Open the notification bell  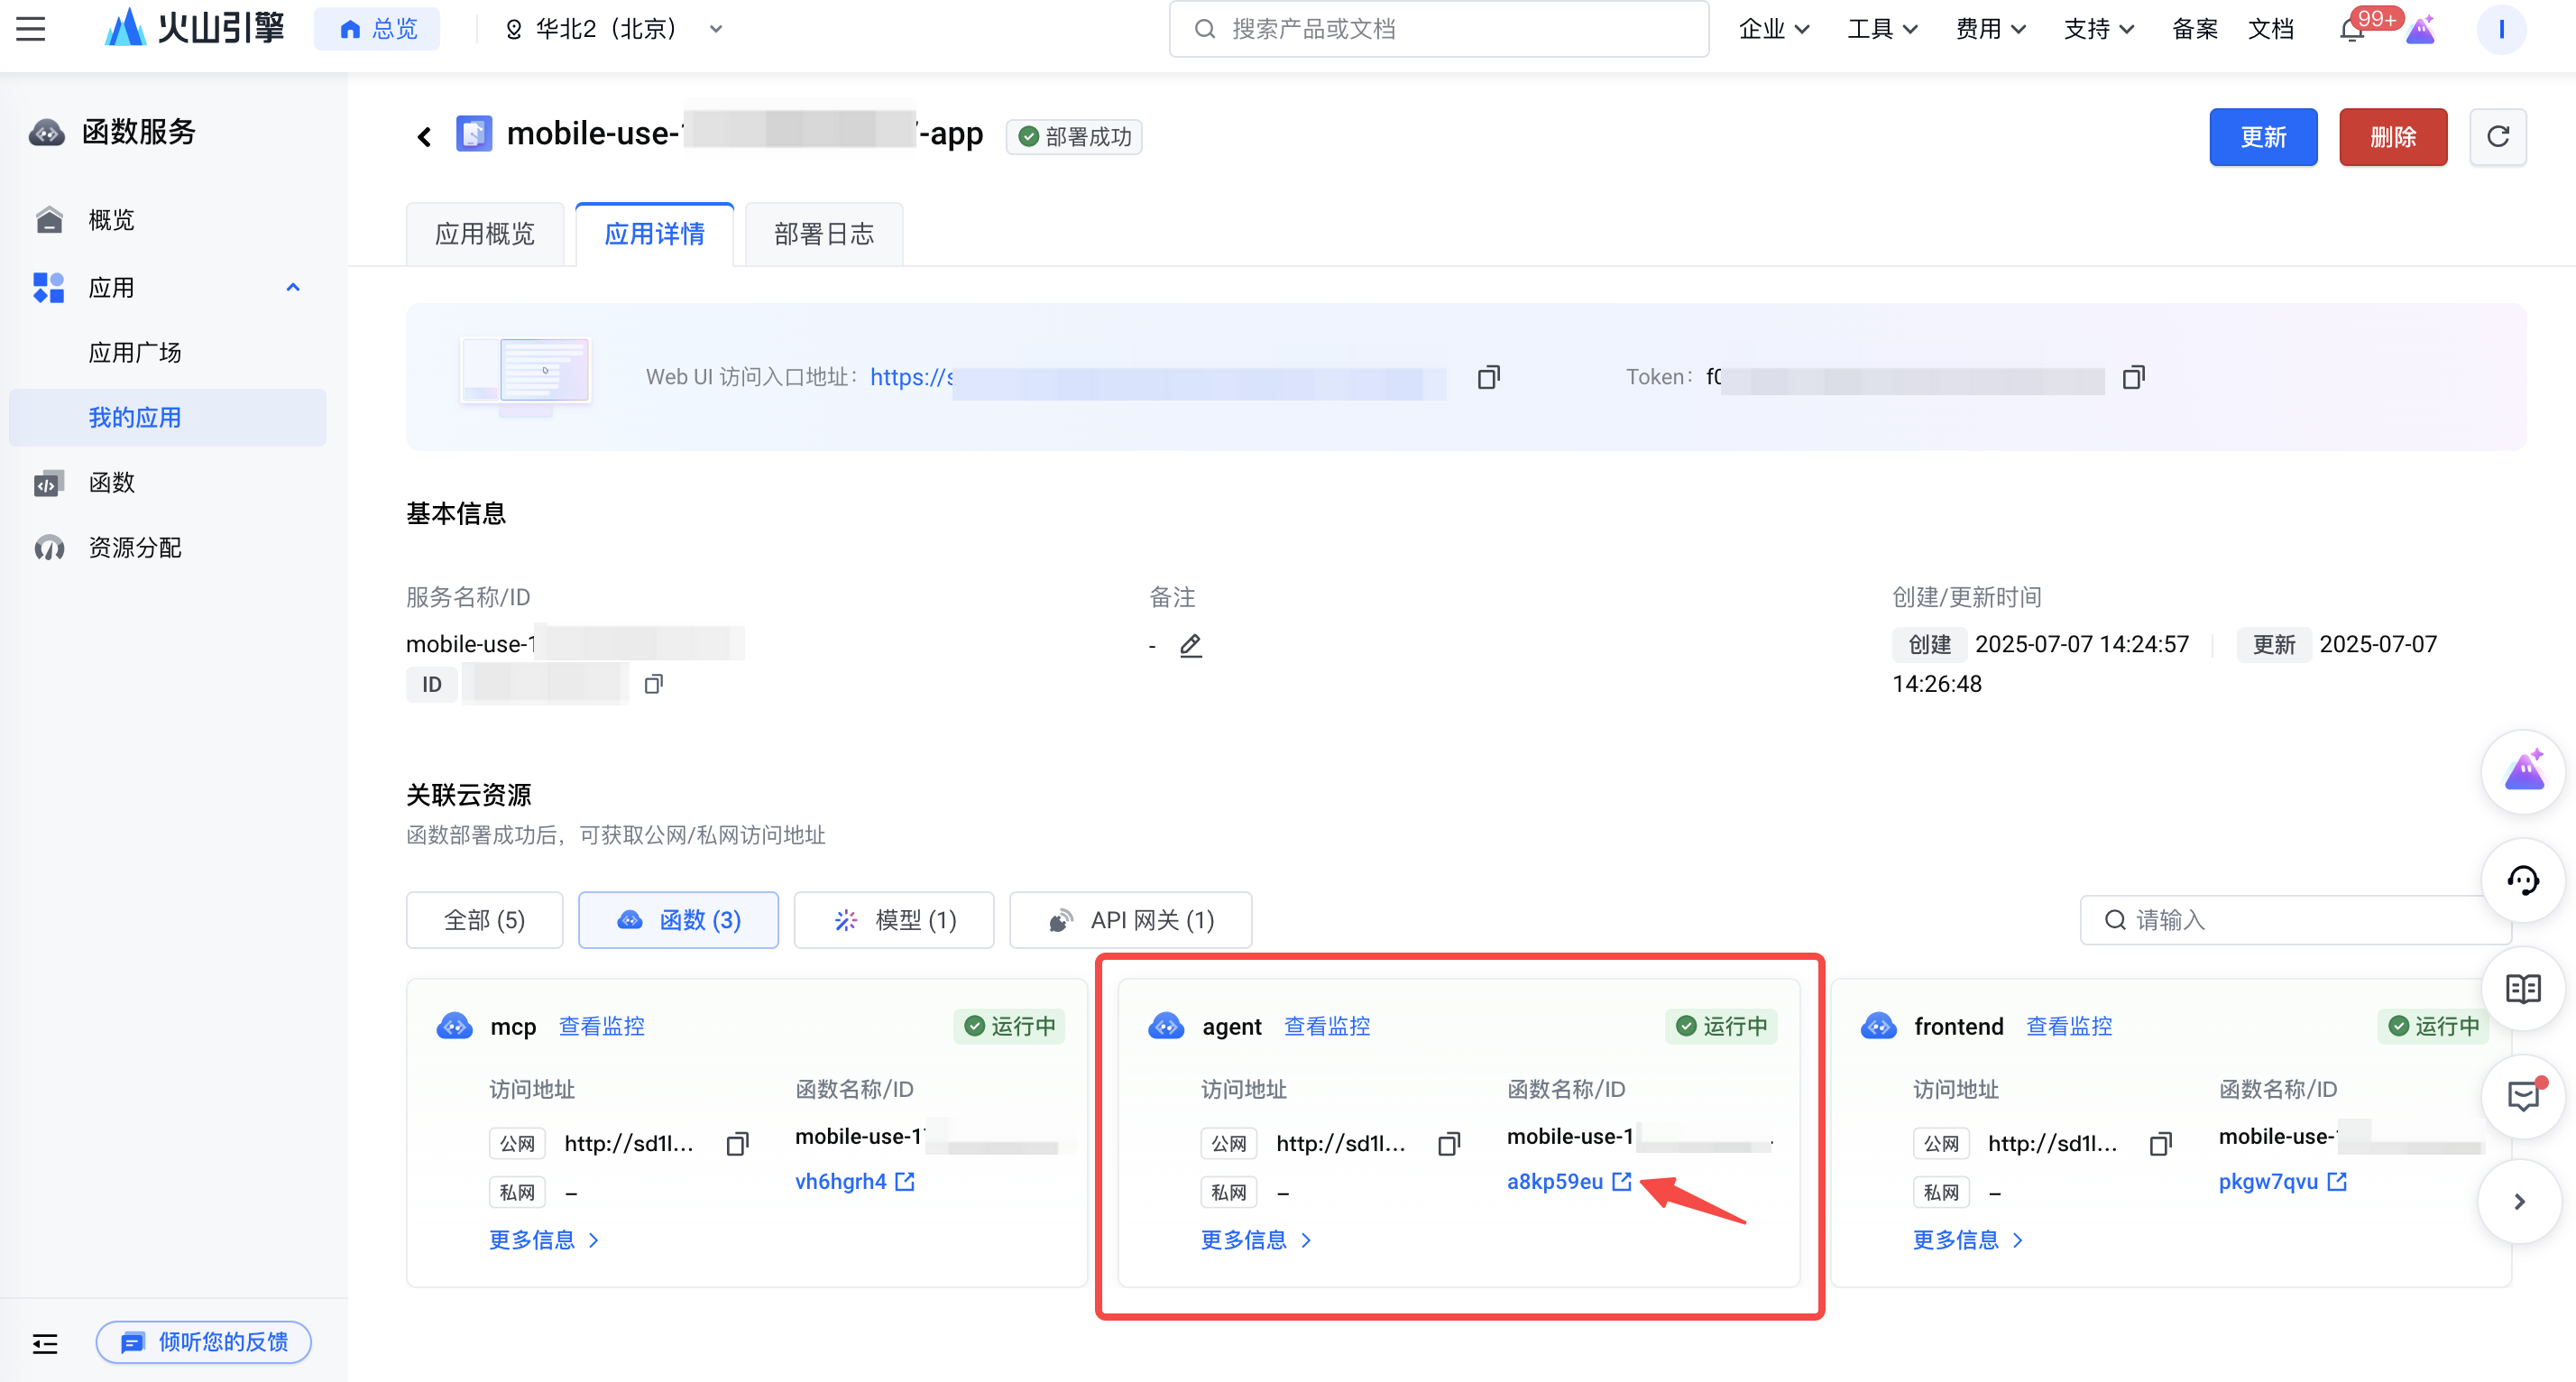click(x=2351, y=29)
